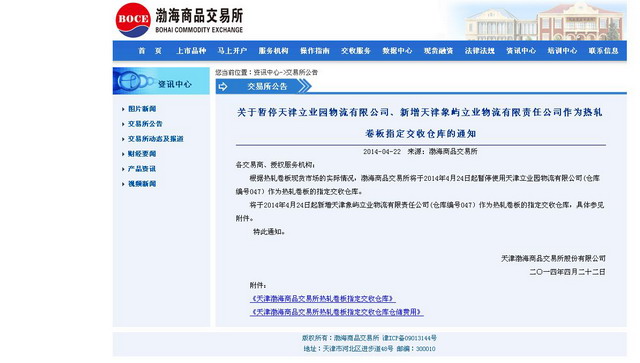Select 联系信息 in the top menu

point(603,51)
